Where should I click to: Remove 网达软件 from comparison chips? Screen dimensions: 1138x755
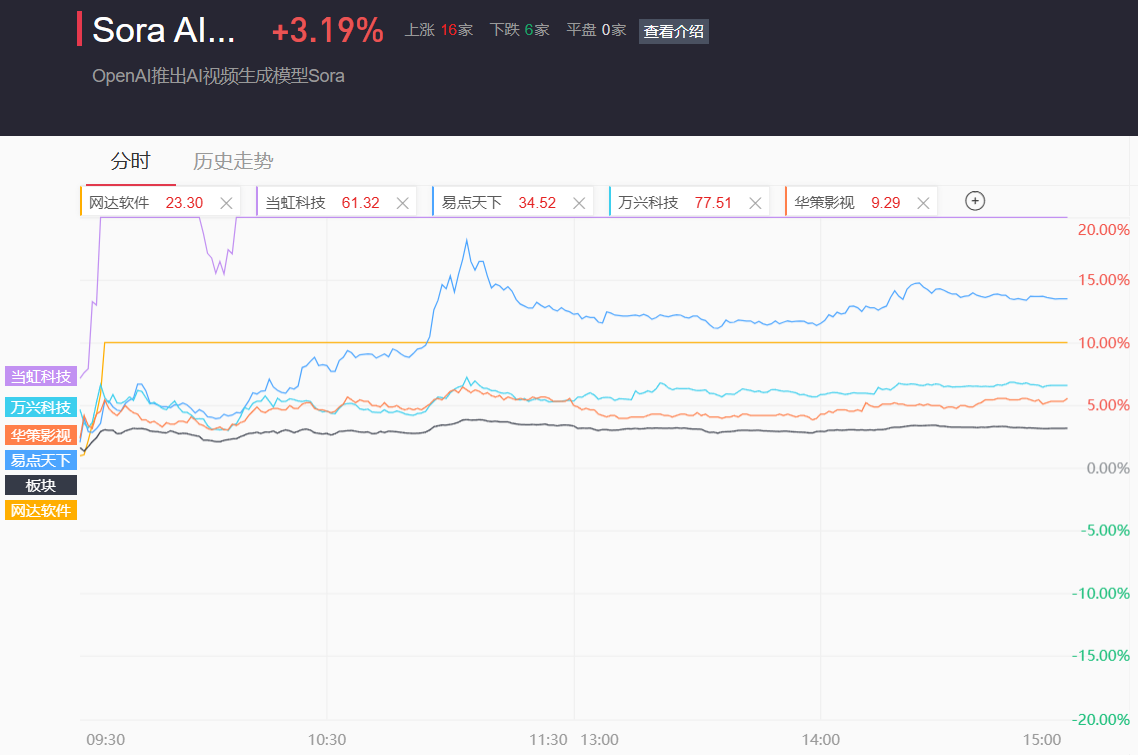226,203
